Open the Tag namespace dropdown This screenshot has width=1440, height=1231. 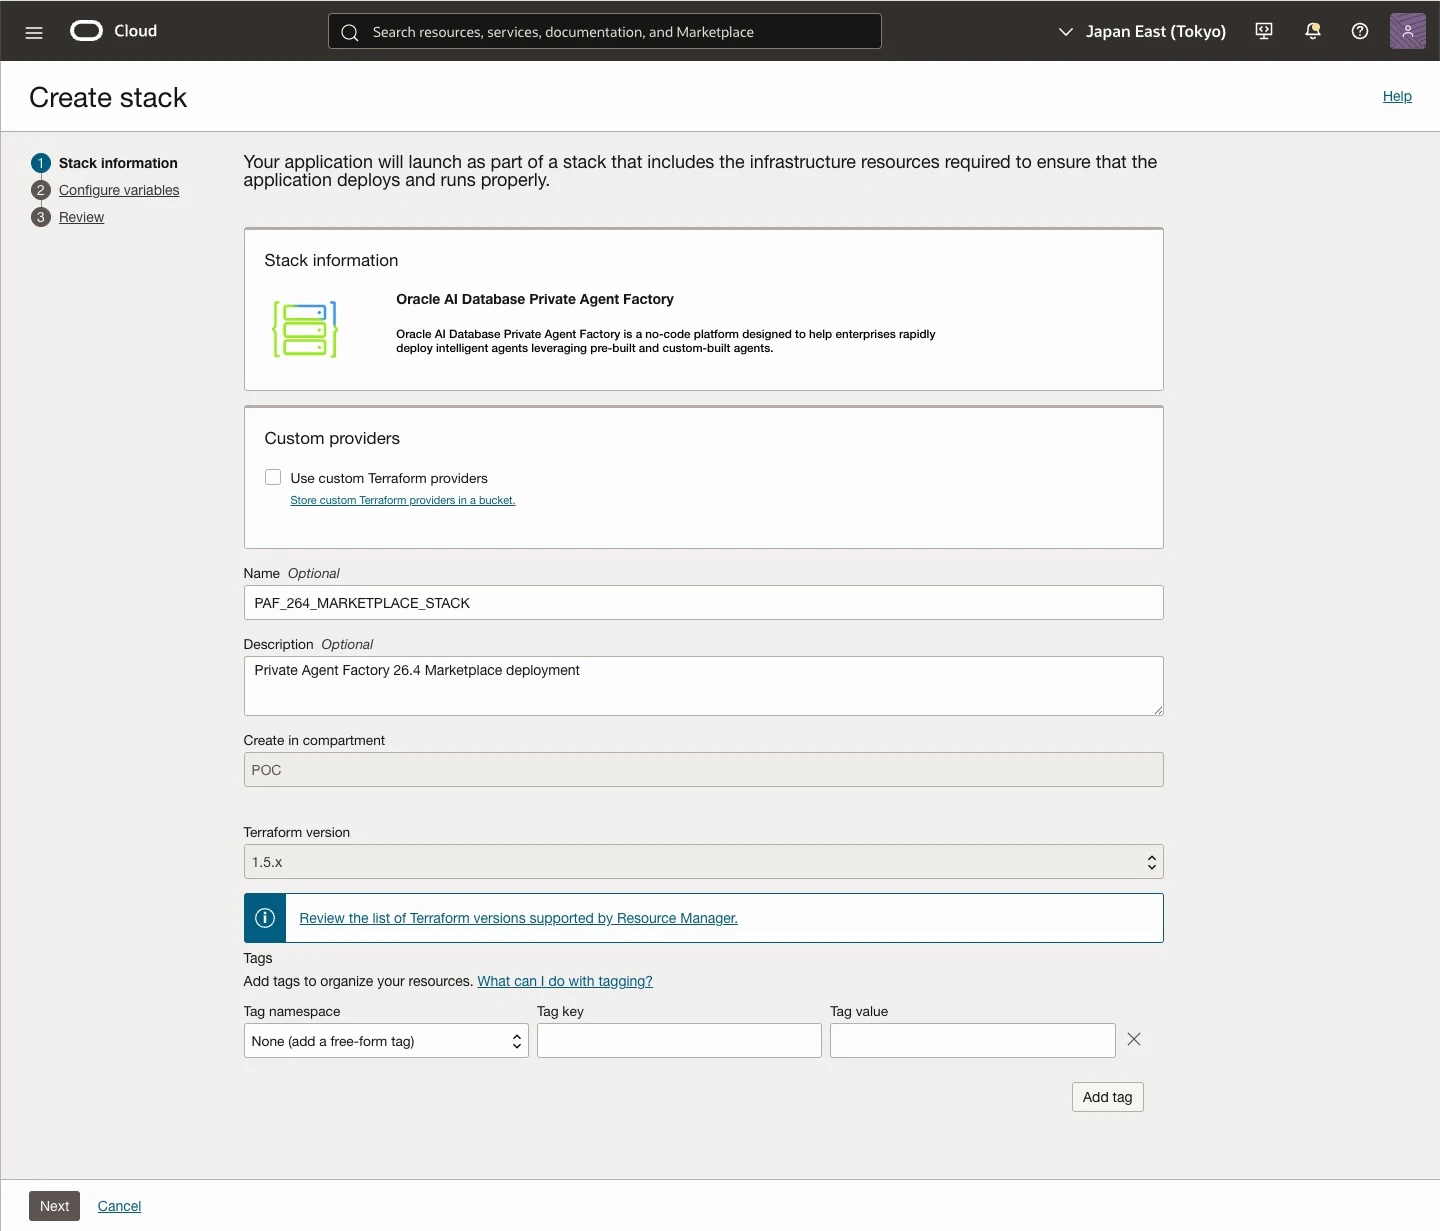click(386, 1041)
